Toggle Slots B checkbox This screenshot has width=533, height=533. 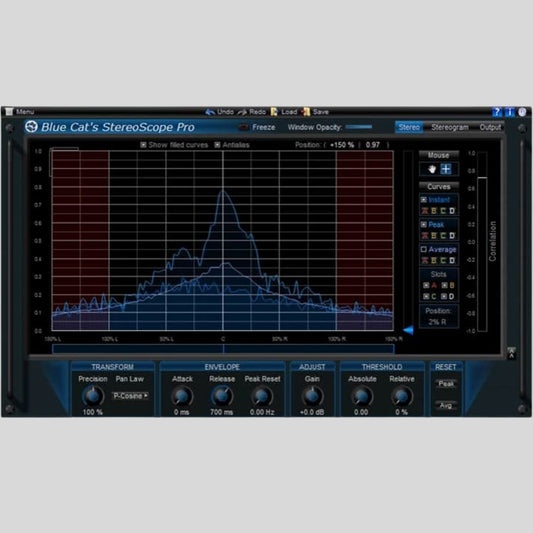coord(444,286)
